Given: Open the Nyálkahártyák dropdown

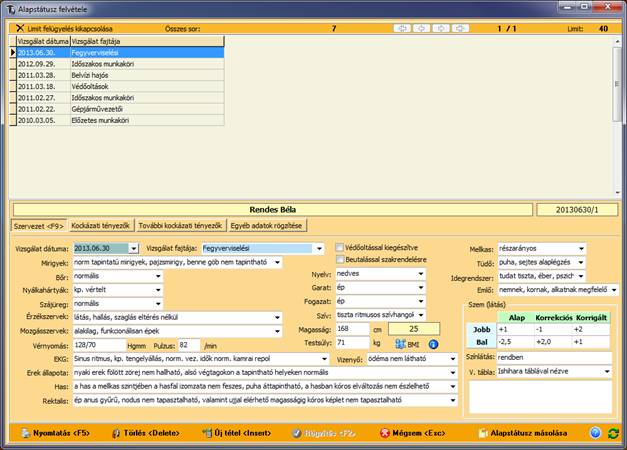Looking at the screenshot, I should tap(158, 290).
